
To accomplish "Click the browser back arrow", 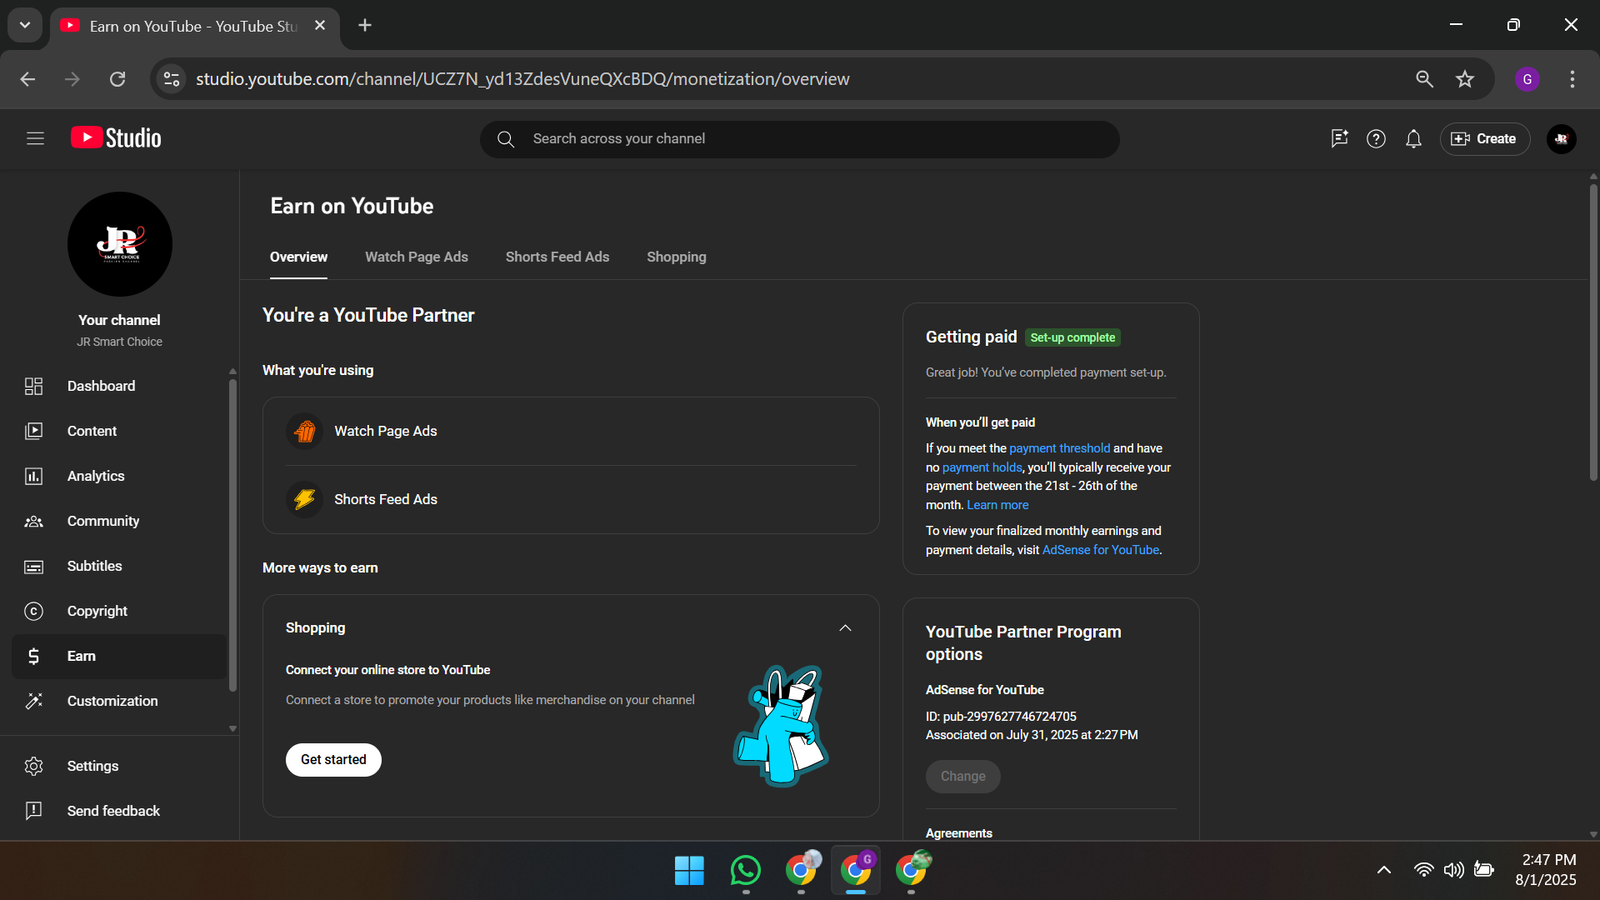I will 28,79.
